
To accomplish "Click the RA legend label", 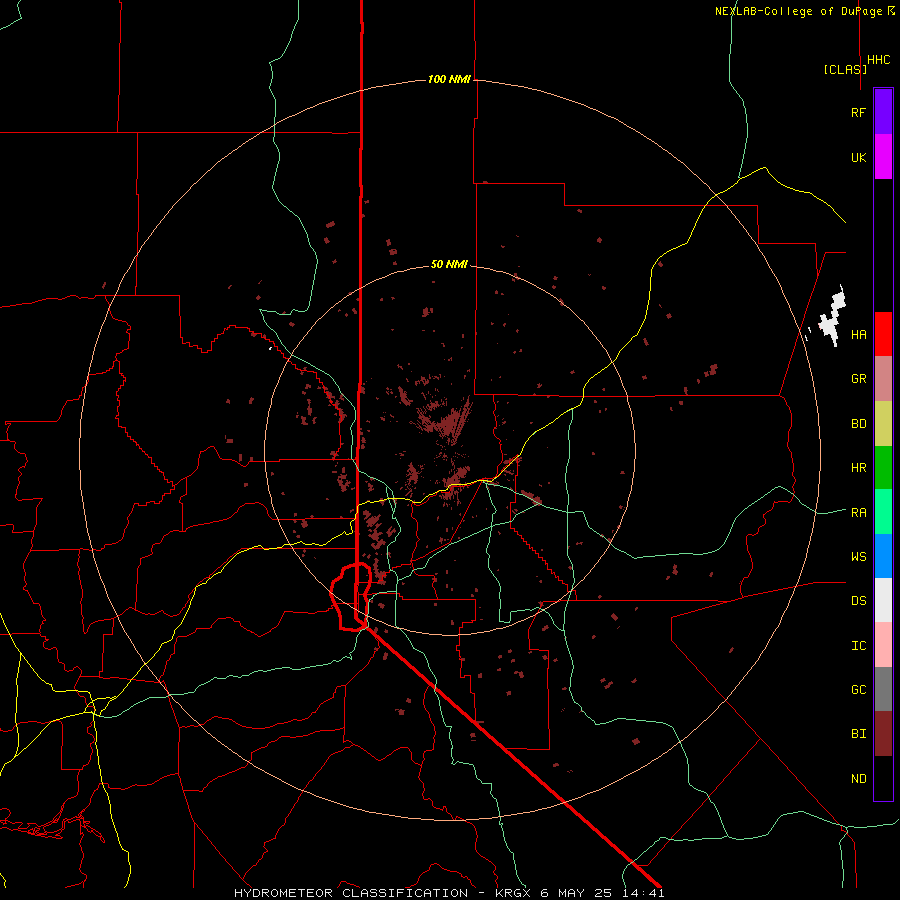I will coord(858,513).
